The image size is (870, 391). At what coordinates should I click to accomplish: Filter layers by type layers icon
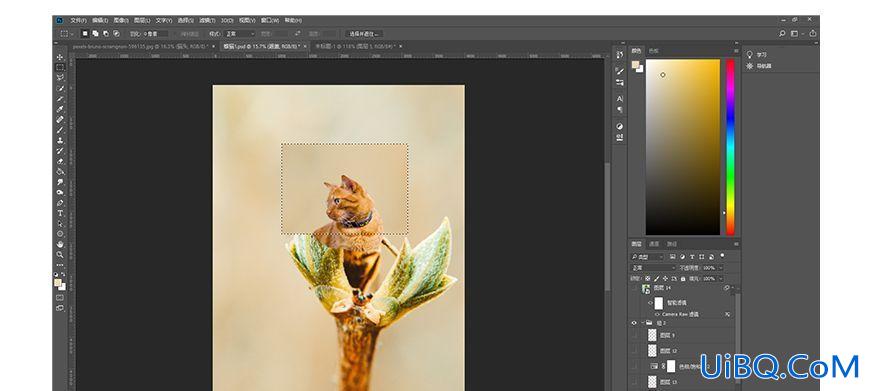click(691, 257)
